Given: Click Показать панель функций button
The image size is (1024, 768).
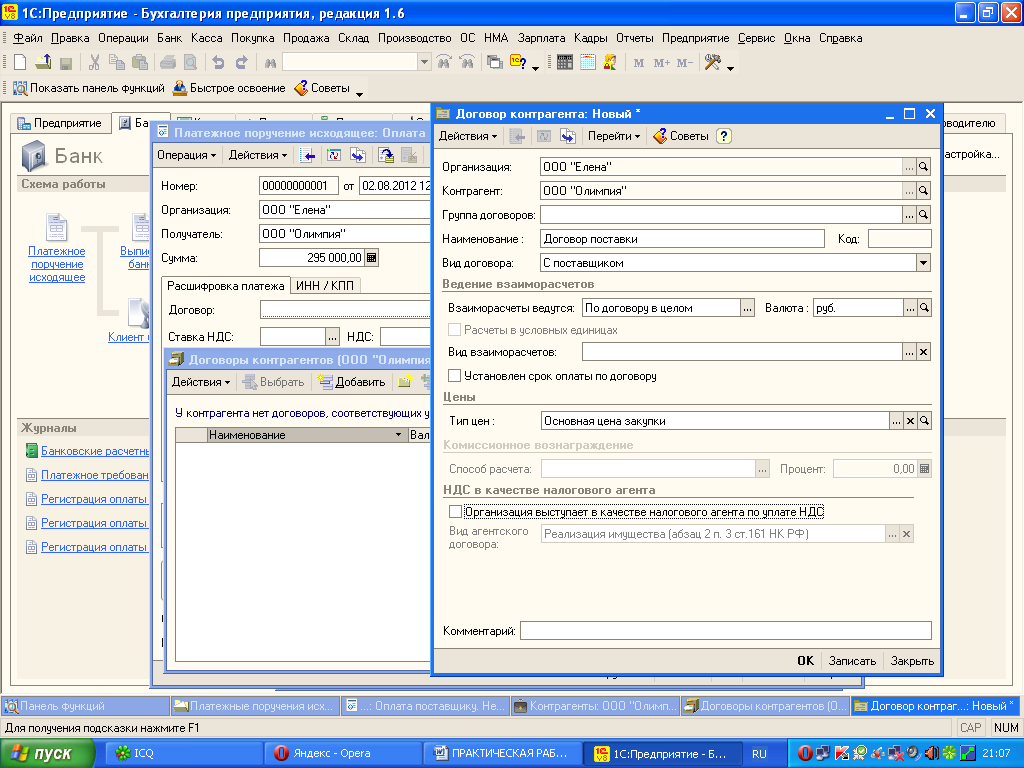Looking at the screenshot, I should (89, 88).
